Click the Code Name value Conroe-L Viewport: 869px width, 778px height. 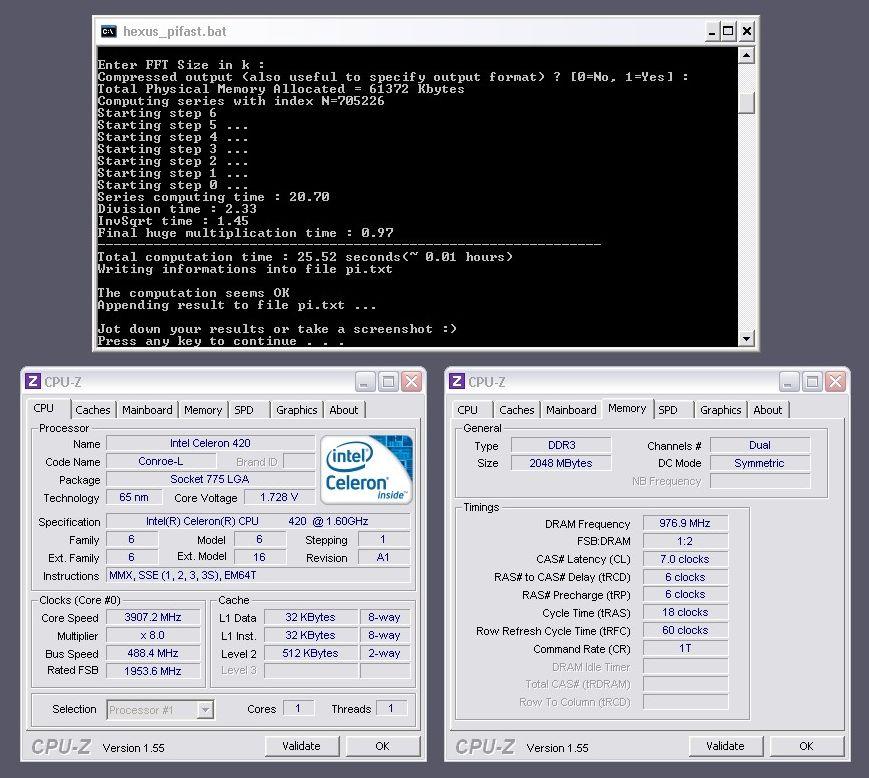[161, 461]
